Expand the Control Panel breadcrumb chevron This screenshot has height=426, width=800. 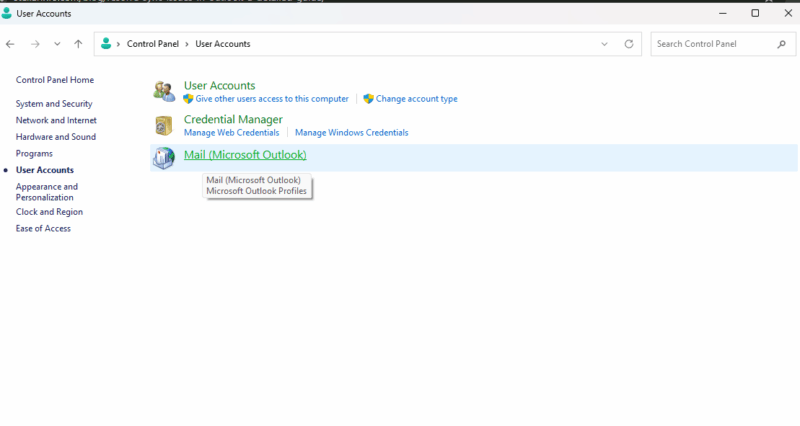tap(119, 44)
